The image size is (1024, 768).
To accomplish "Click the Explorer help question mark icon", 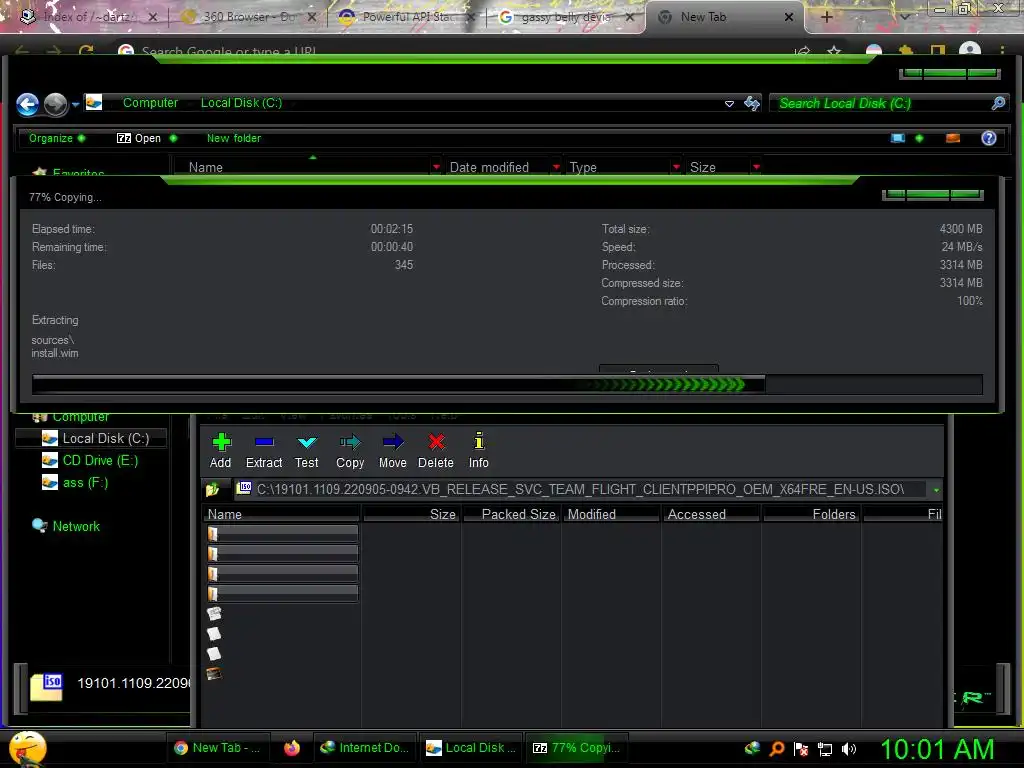I will pyautogui.click(x=989, y=138).
